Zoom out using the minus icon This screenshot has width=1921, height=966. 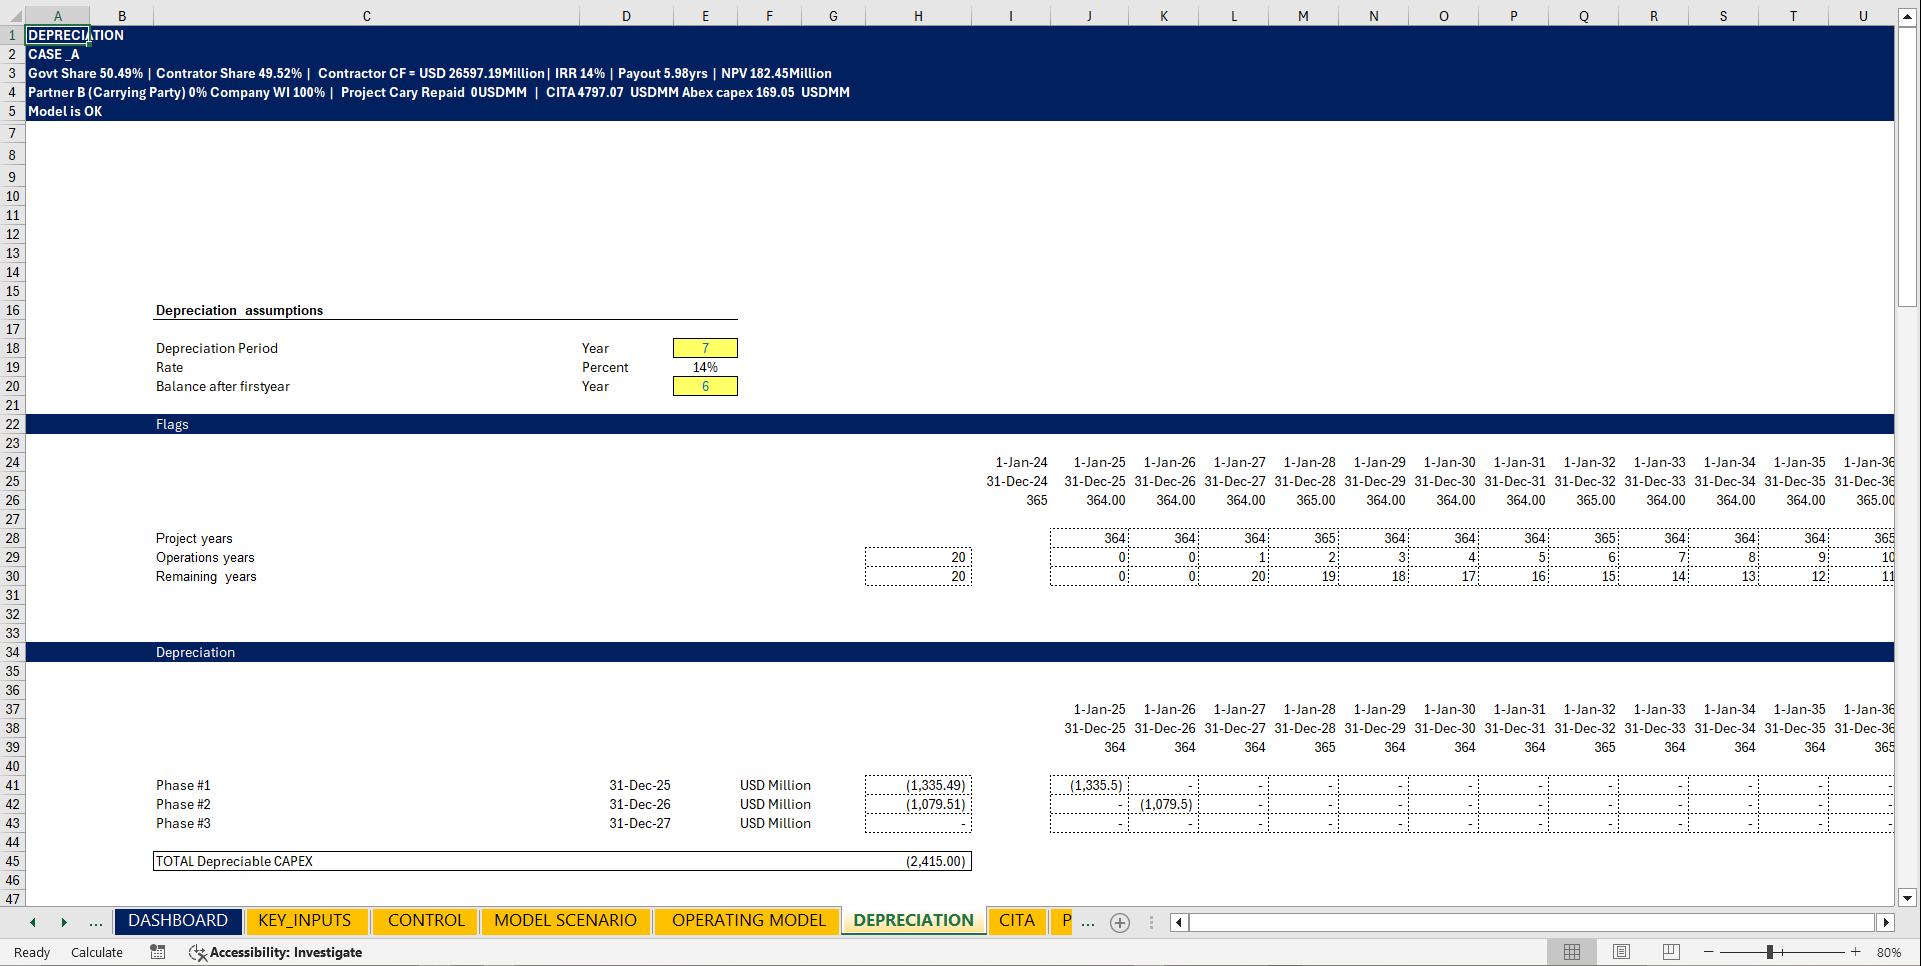pyautogui.click(x=1706, y=952)
